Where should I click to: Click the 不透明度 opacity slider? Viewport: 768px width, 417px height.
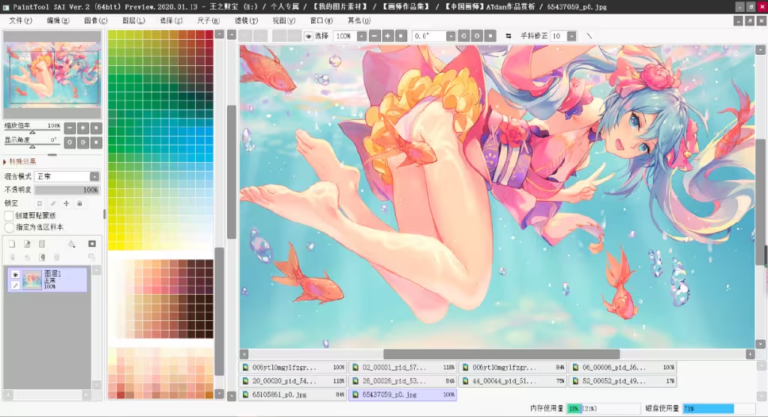(68, 189)
